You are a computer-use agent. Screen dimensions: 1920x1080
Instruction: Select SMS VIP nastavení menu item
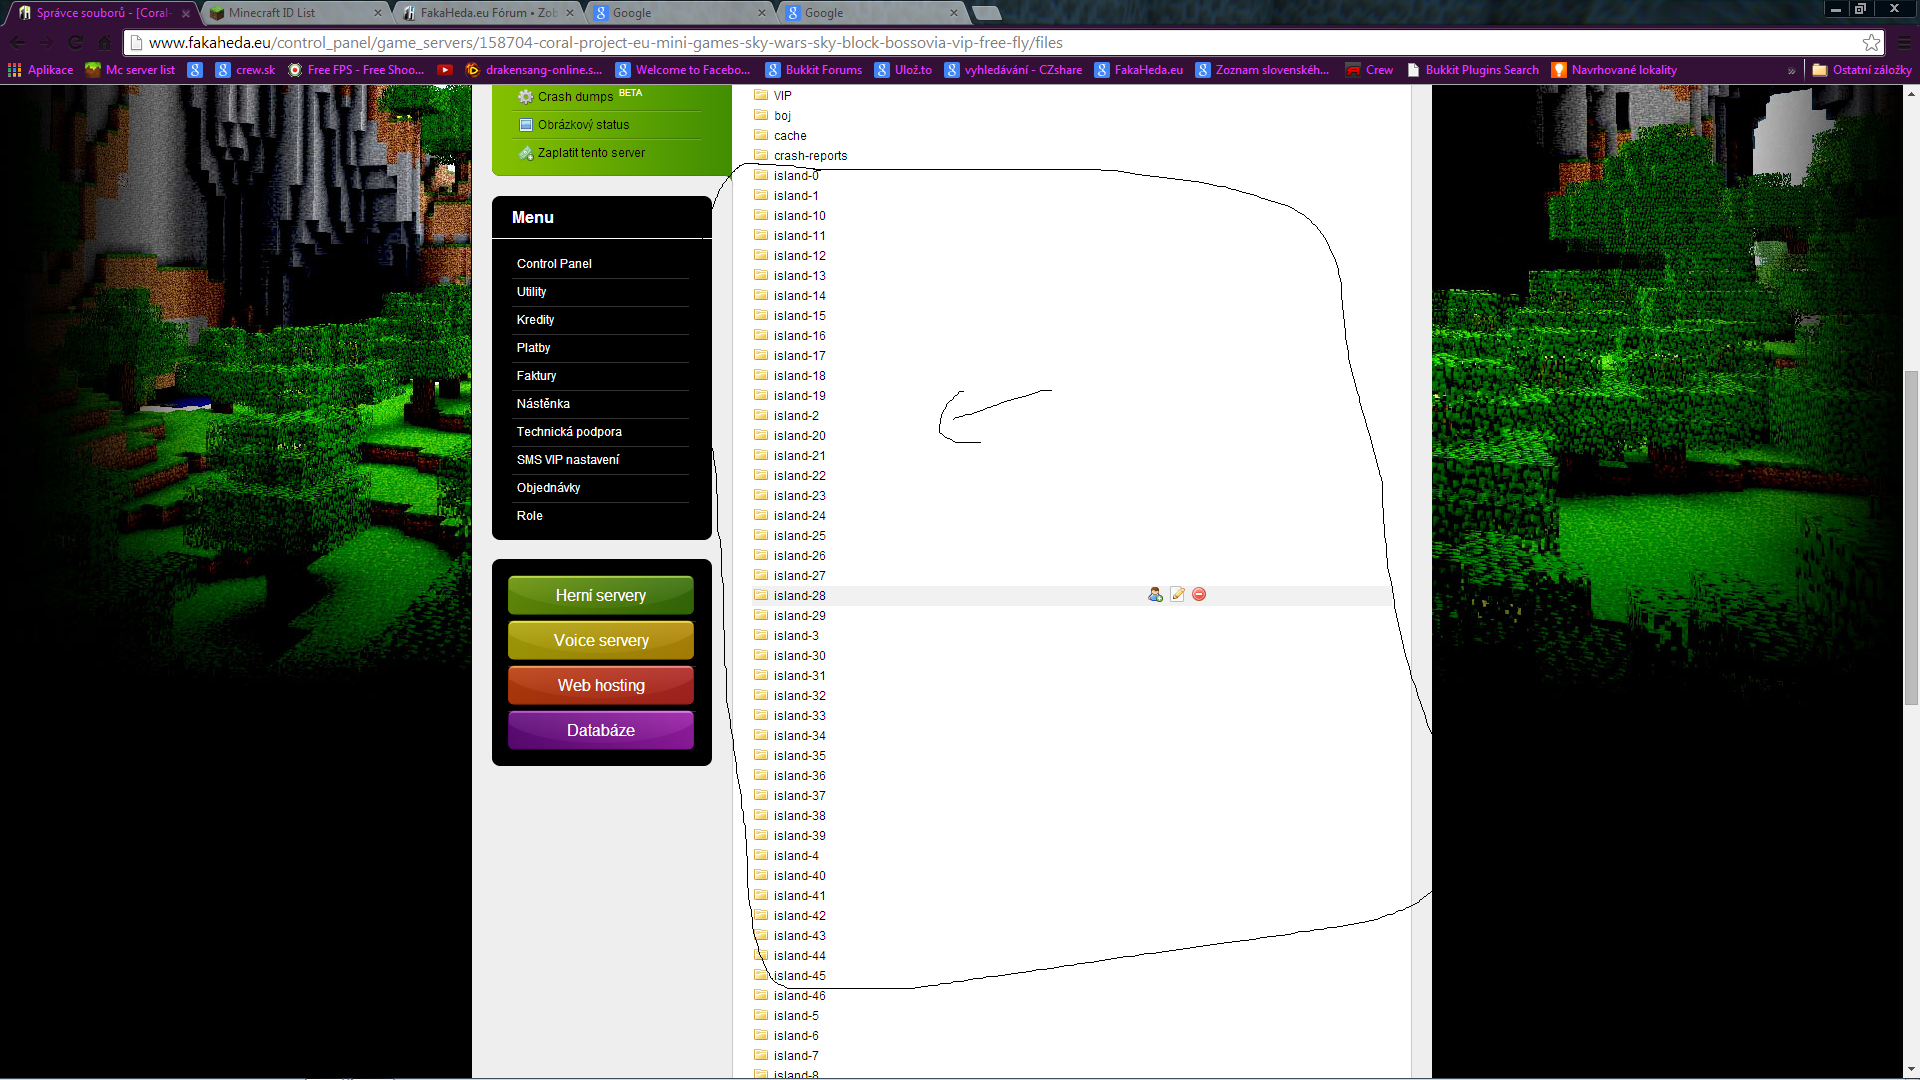coord(568,460)
